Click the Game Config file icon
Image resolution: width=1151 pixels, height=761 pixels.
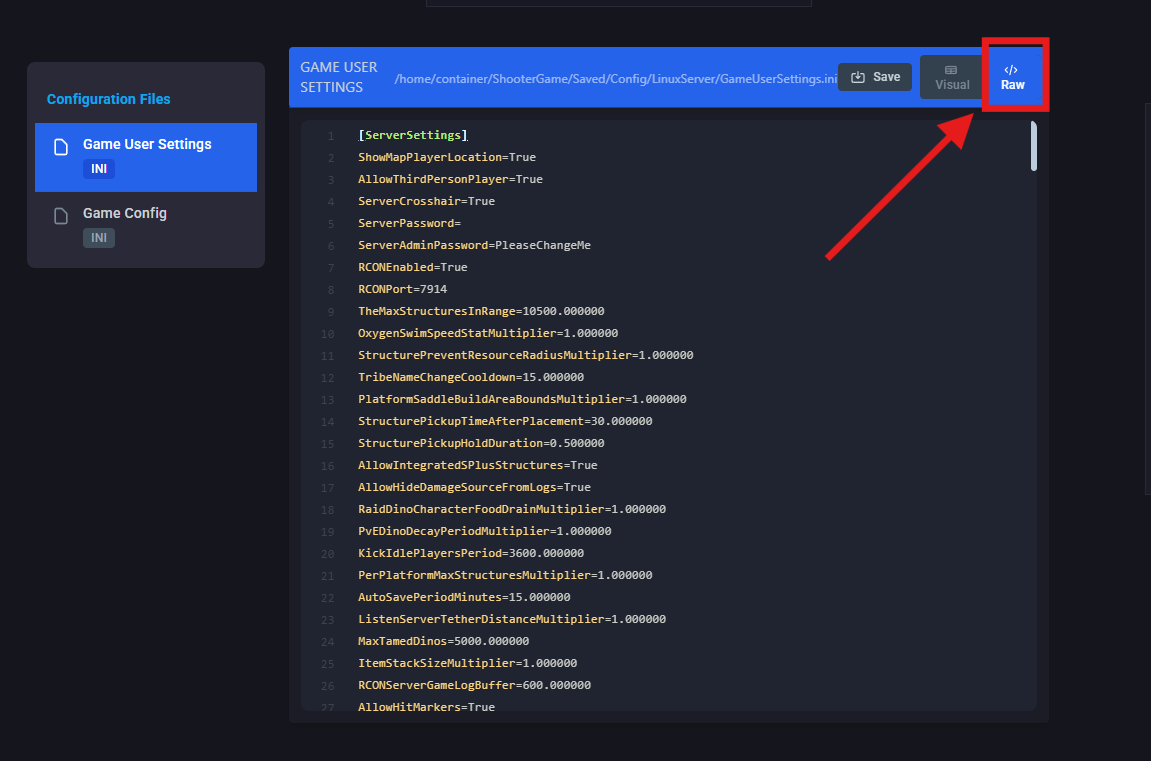click(x=61, y=216)
